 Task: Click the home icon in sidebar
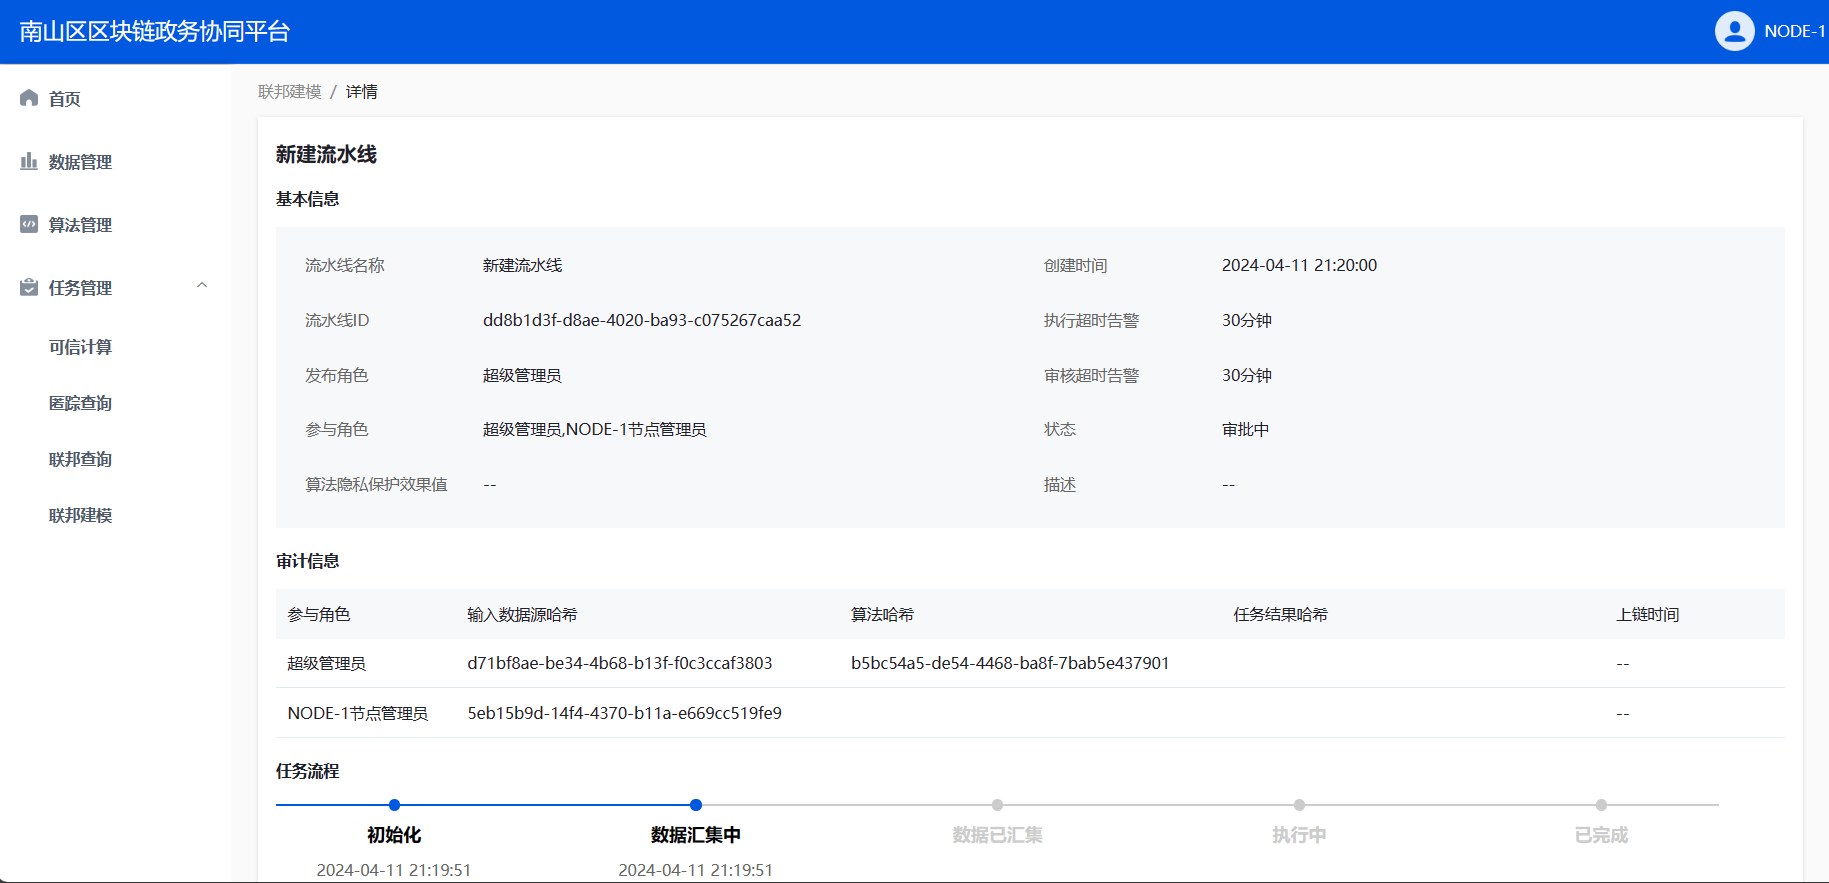[x=29, y=98]
